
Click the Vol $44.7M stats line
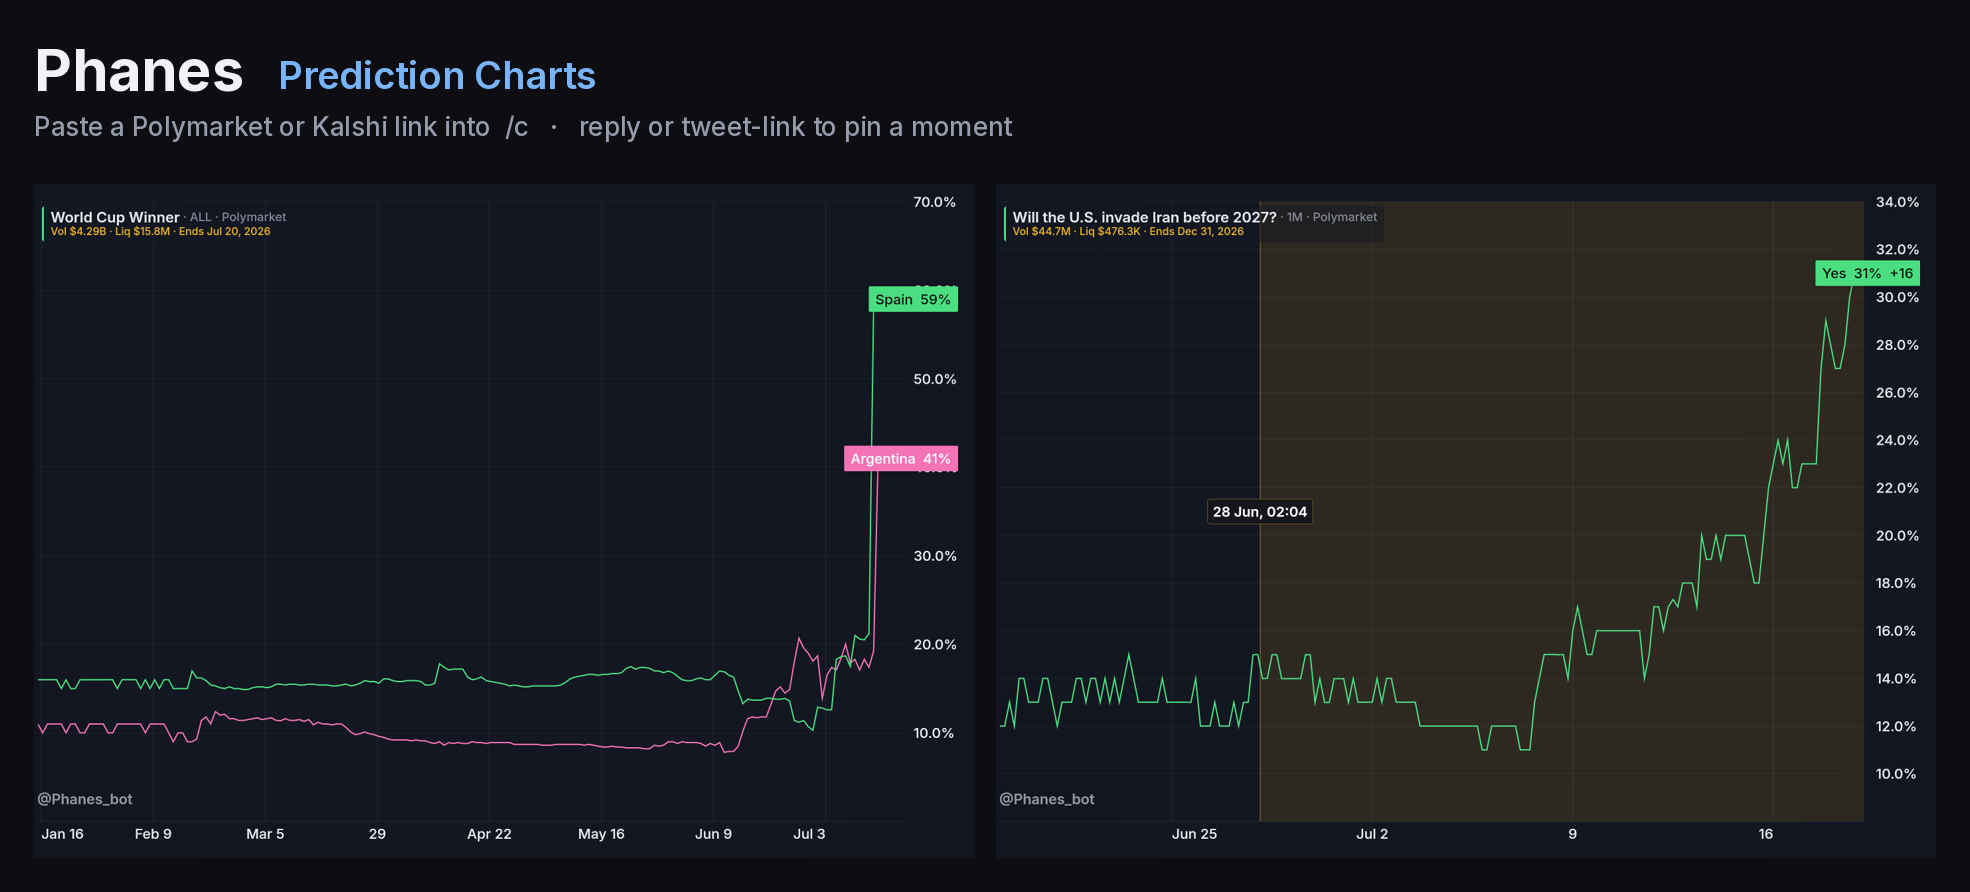click(x=1128, y=231)
